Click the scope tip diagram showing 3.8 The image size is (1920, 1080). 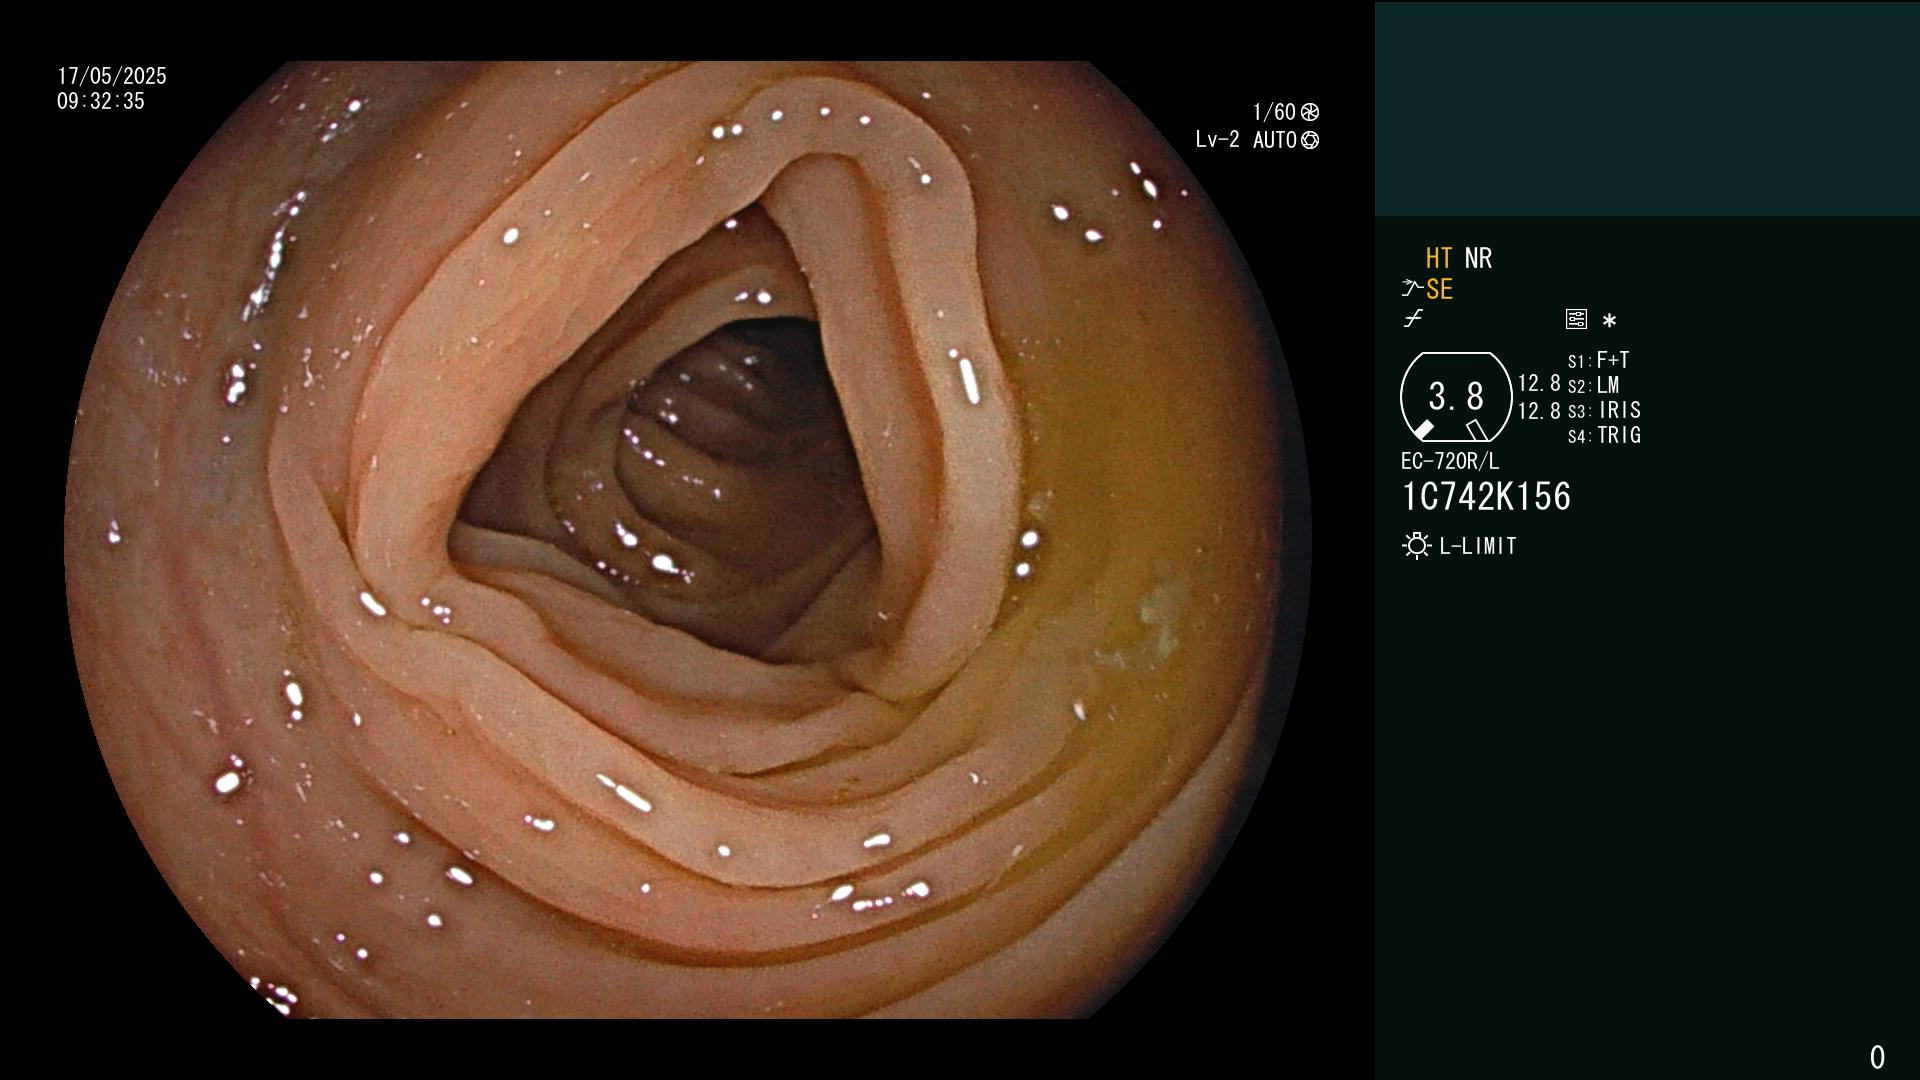(x=1456, y=397)
